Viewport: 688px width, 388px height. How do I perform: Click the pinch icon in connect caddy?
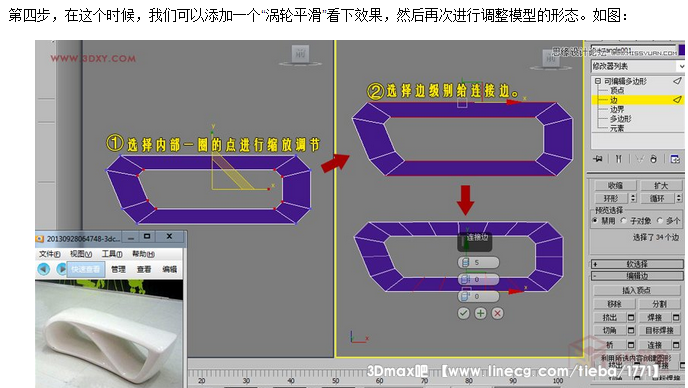coord(465,279)
